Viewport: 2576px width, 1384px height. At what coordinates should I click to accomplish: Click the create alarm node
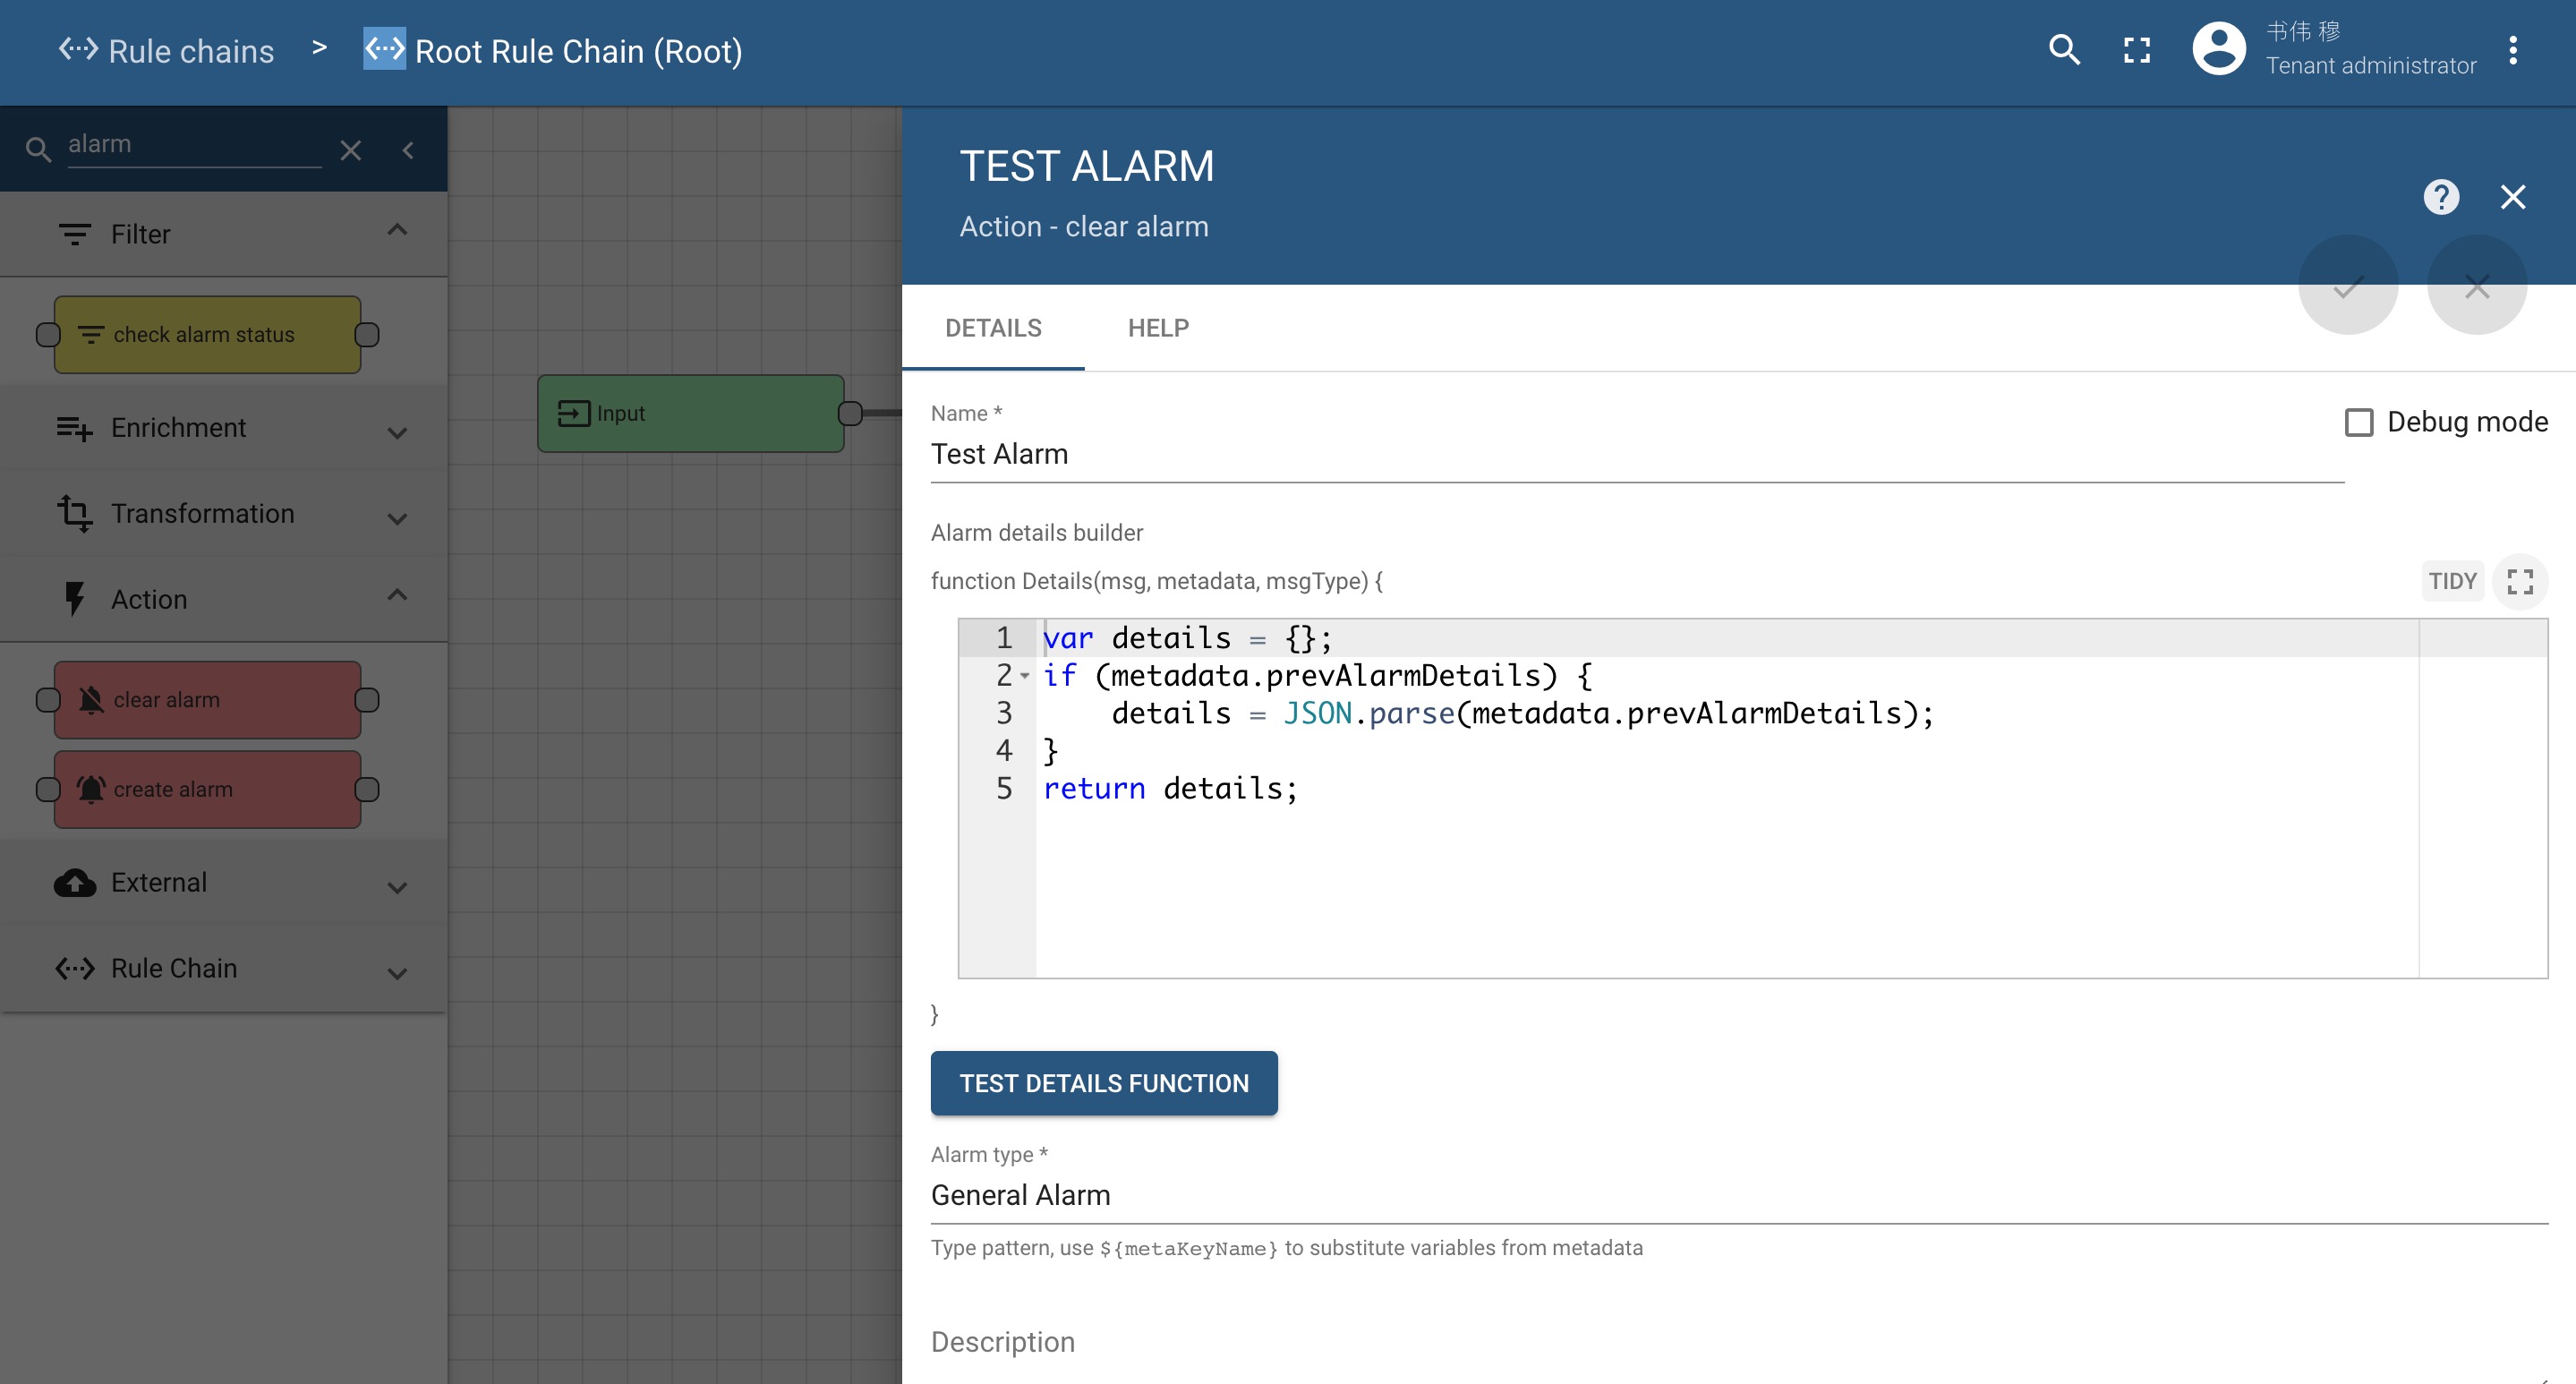[x=207, y=789]
